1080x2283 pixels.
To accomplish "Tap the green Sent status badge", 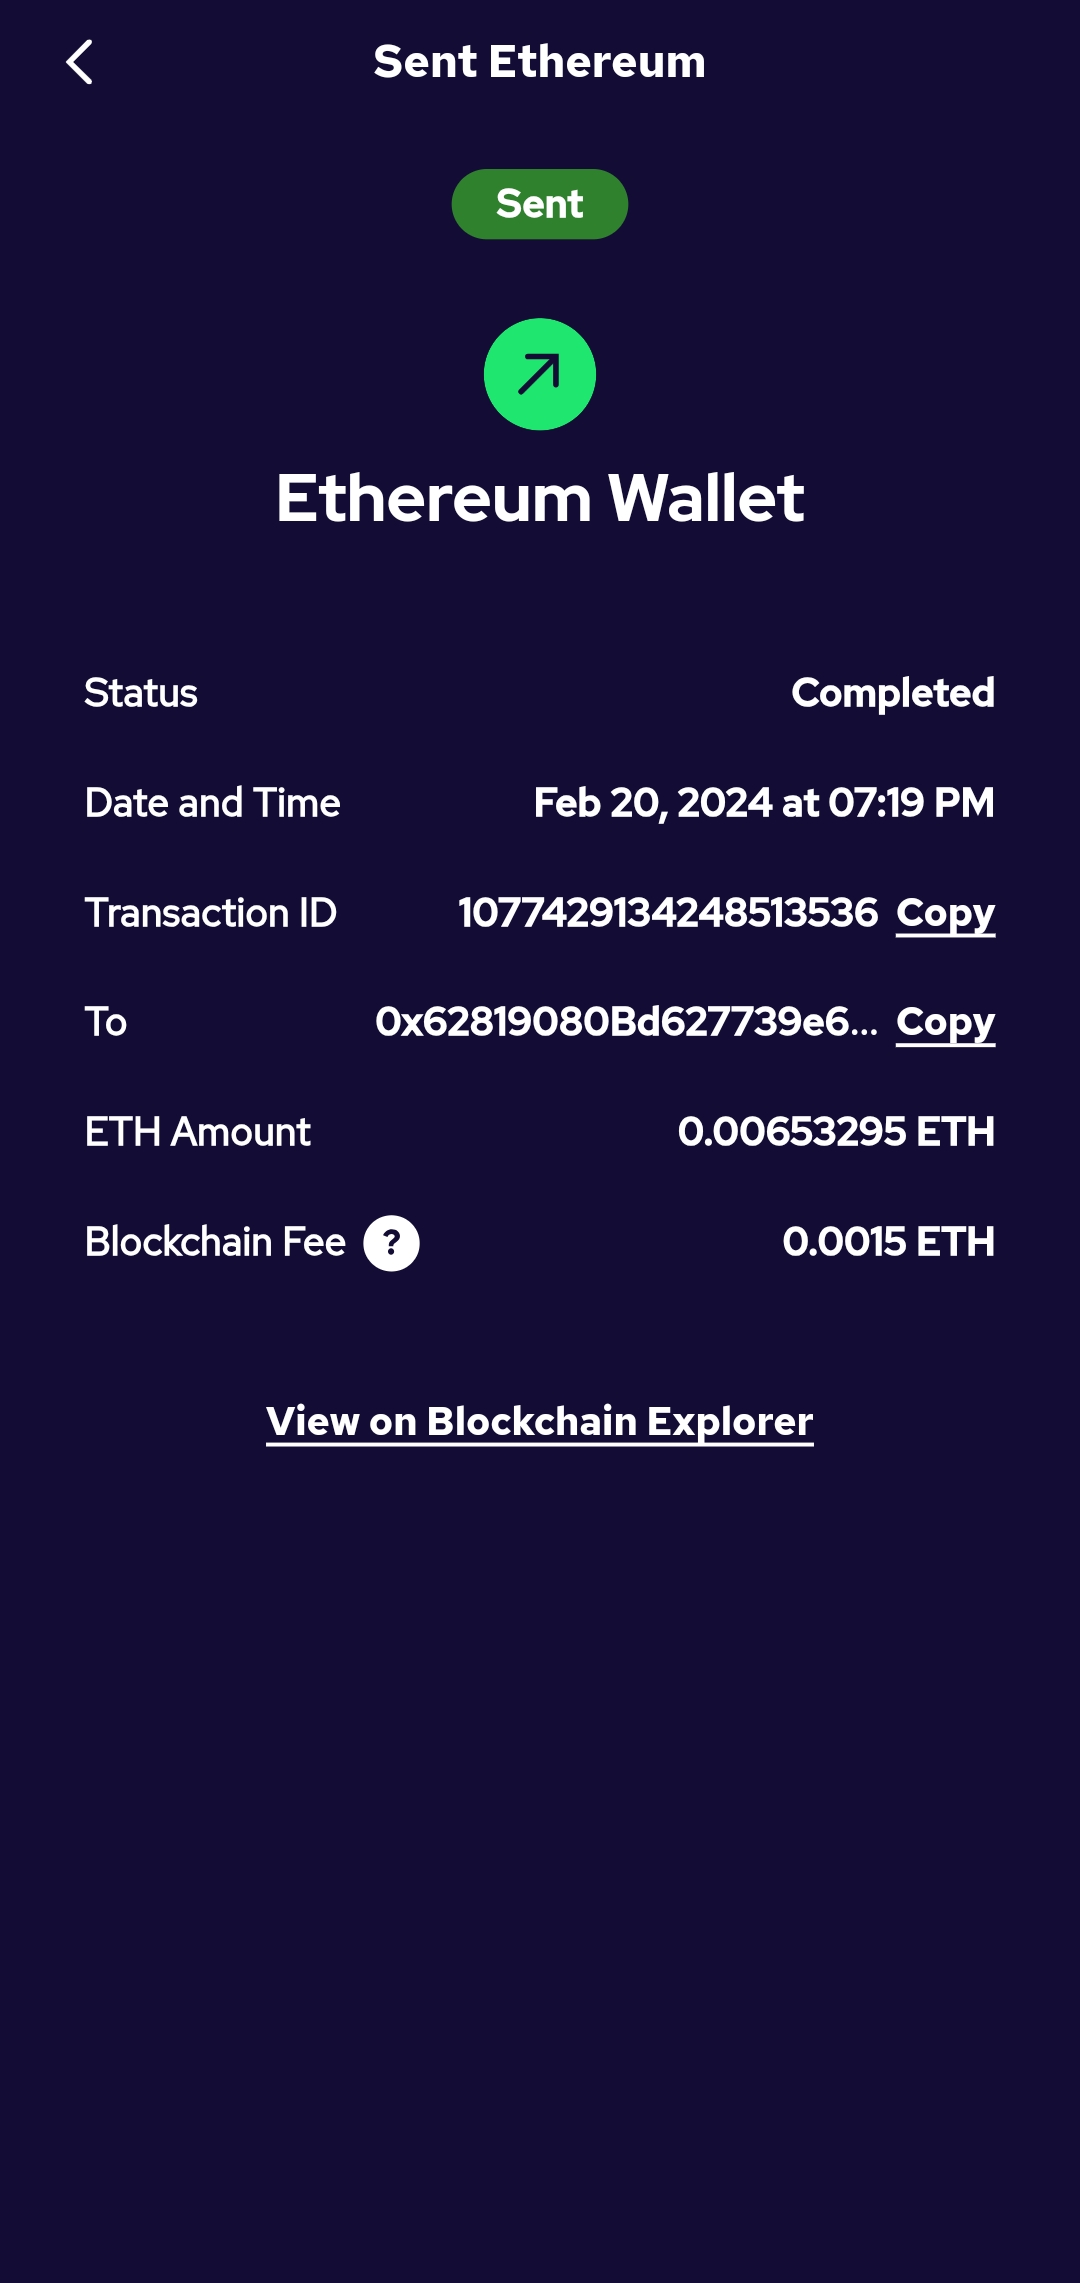I will pos(540,204).
